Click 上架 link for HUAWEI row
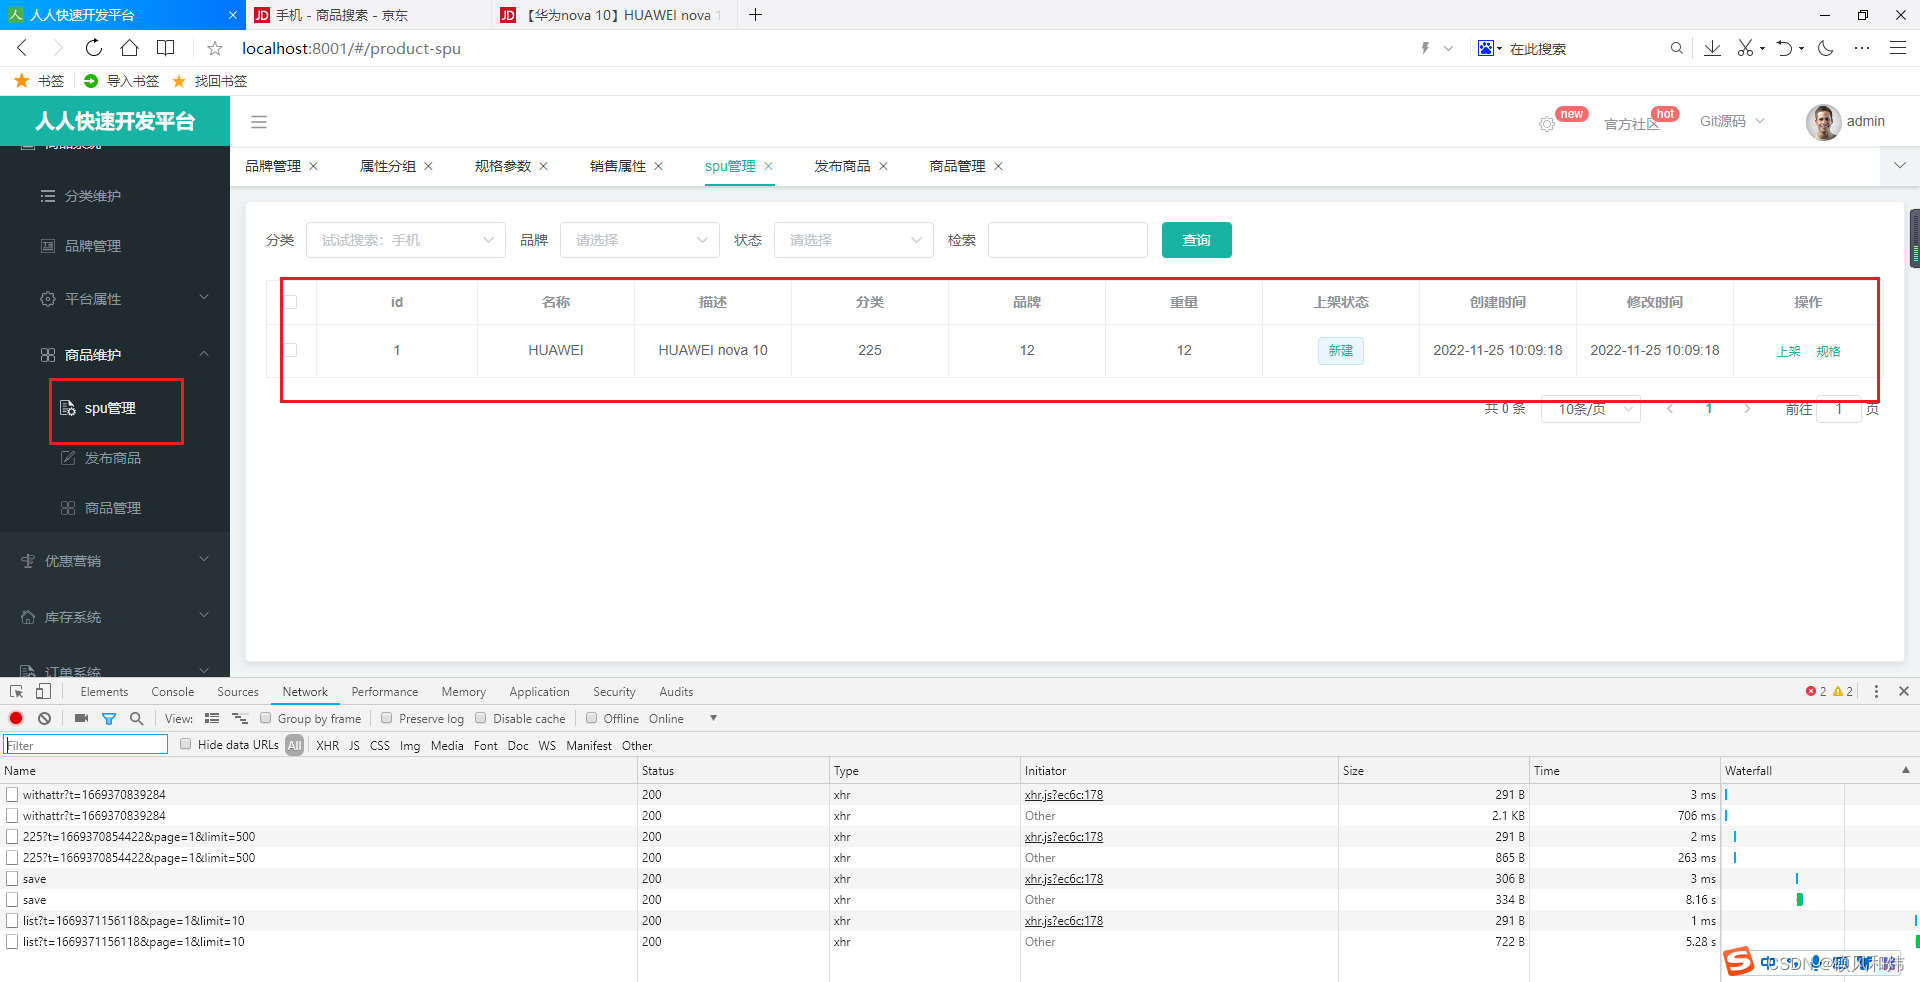1920x982 pixels. (1789, 351)
